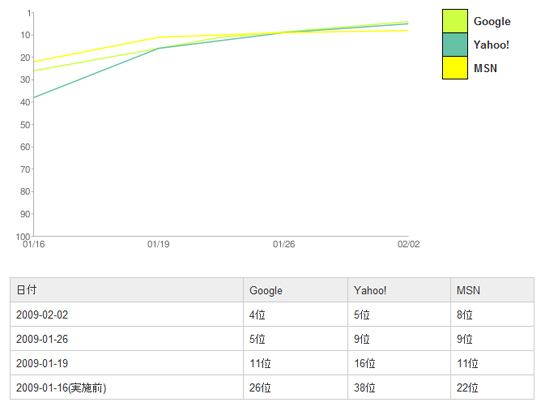Click Google rank 11位 for 2009-01-19
The image size is (545, 411).
pos(295,363)
